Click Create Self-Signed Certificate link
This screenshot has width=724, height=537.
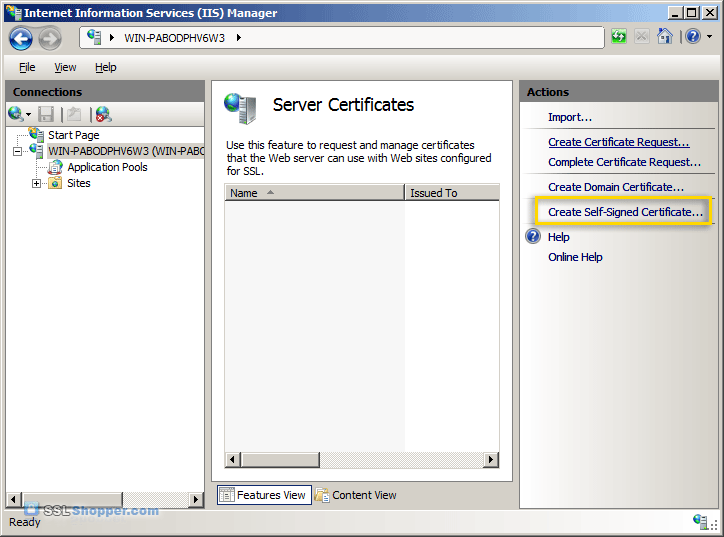click(x=625, y=212)
